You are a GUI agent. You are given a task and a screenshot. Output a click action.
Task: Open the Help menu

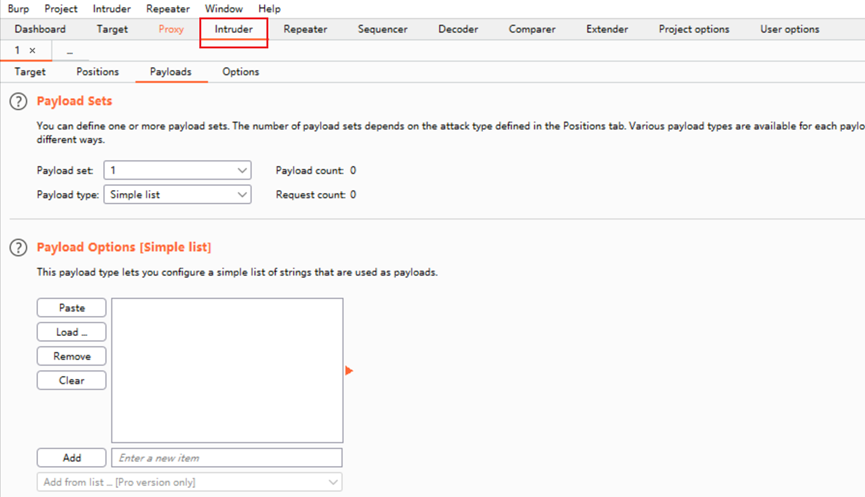269,9
